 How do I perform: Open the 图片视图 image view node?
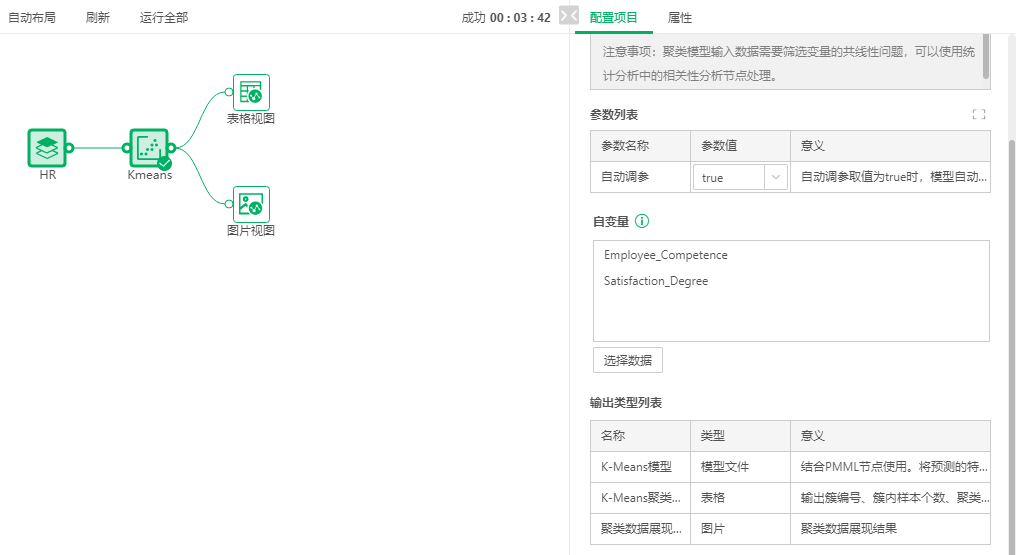[x=251, y=204]
